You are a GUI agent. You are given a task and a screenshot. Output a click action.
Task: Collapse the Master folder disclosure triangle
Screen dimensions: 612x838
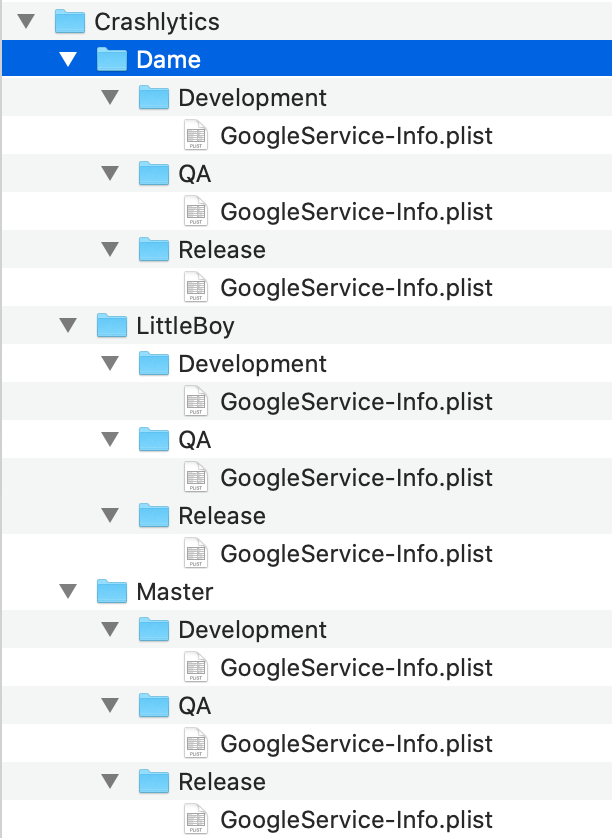[68, 591]
